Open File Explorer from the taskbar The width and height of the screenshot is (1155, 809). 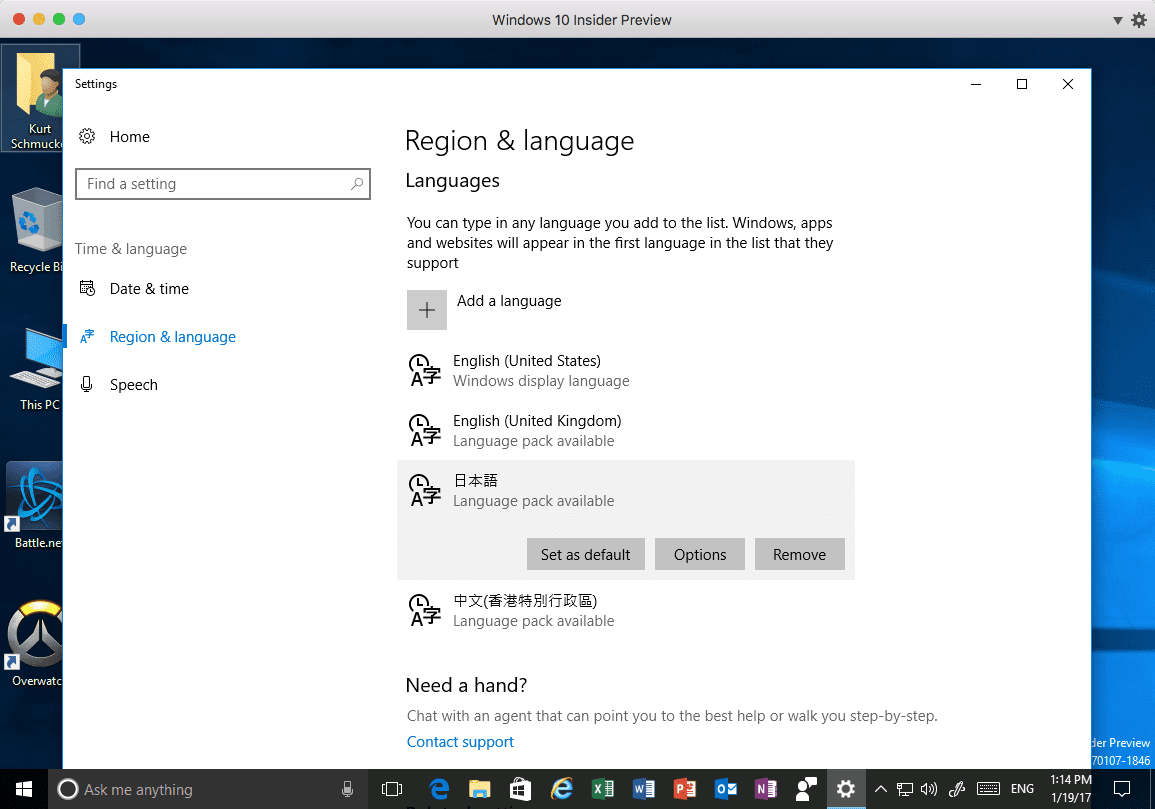click(480, 789)
